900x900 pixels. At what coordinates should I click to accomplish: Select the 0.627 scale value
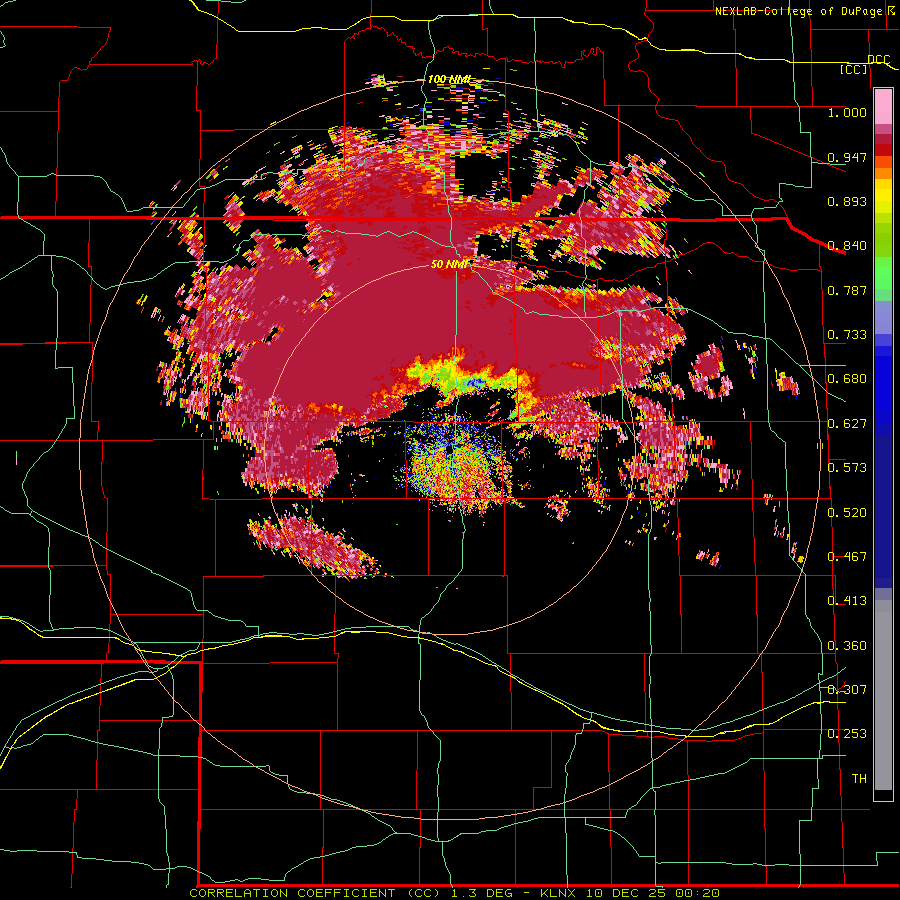point(847,423)
